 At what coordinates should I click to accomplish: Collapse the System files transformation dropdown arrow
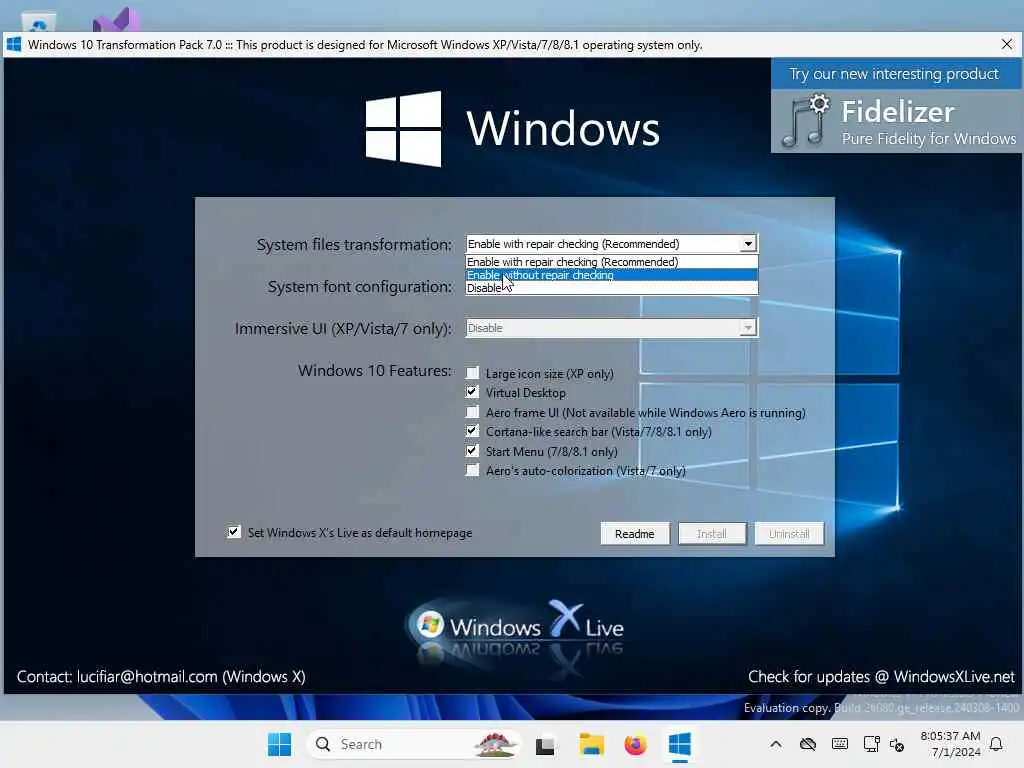pyautogui.click(x=748, y=244)
